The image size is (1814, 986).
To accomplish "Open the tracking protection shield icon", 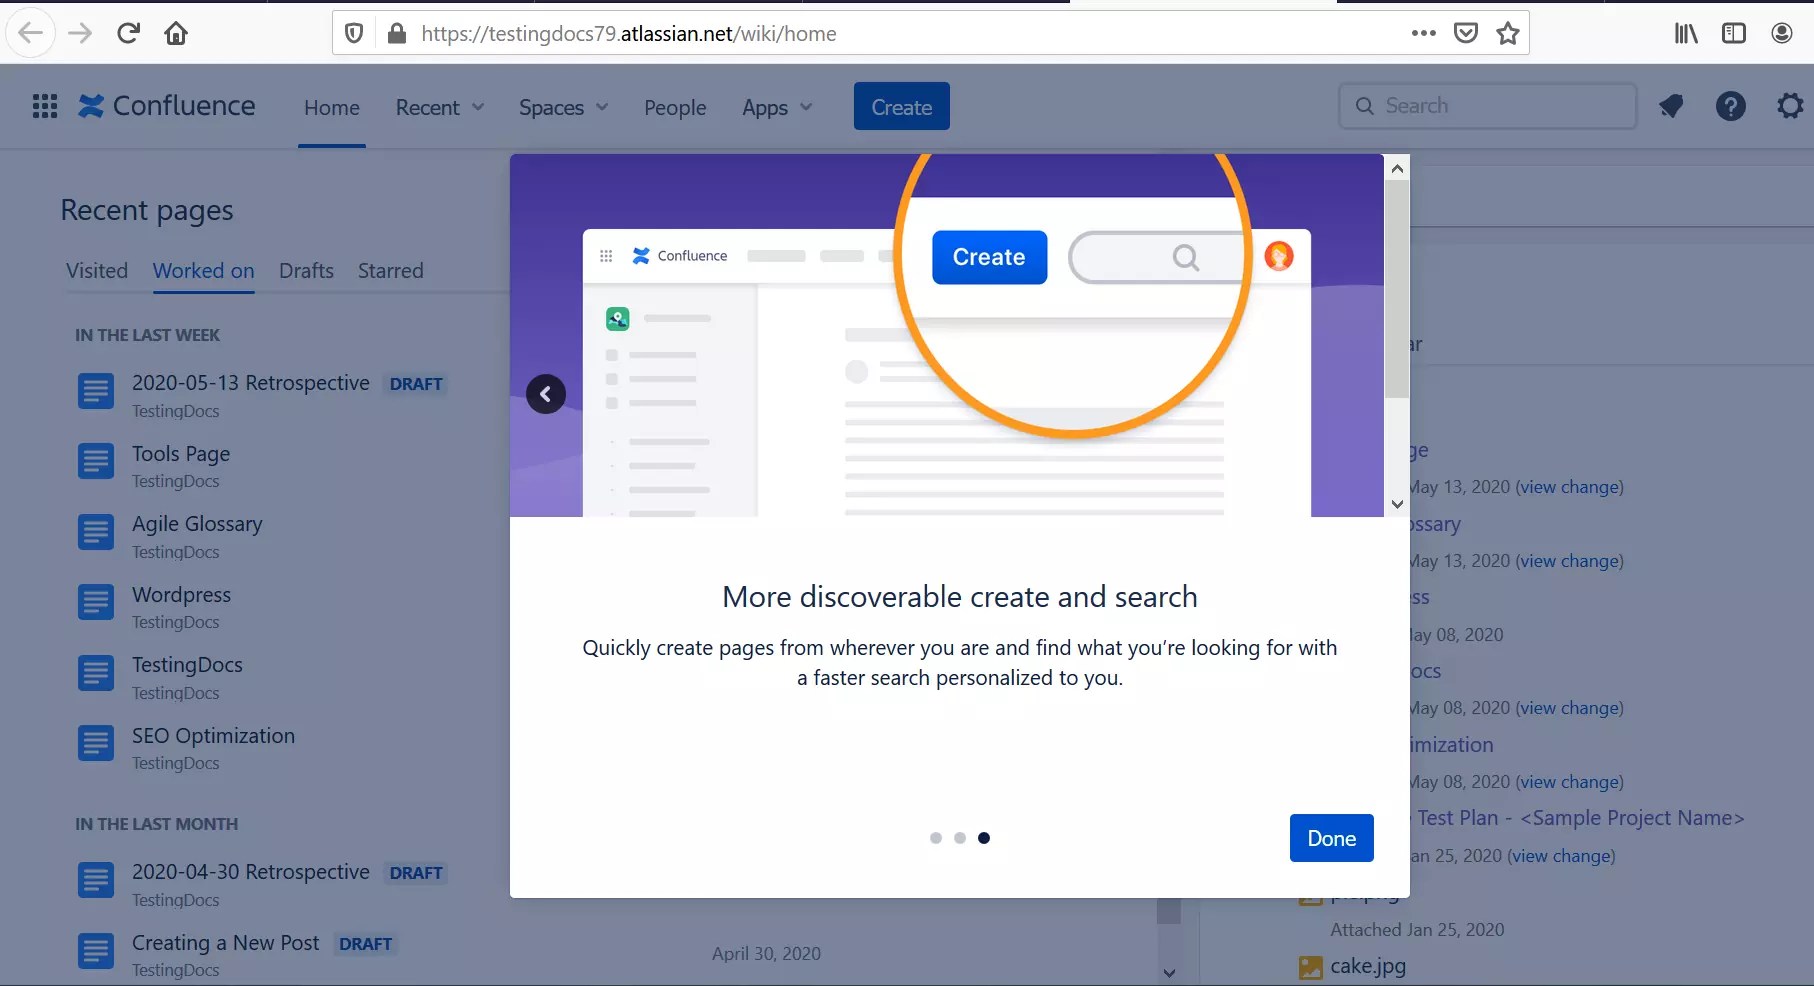I will point(354,33).
